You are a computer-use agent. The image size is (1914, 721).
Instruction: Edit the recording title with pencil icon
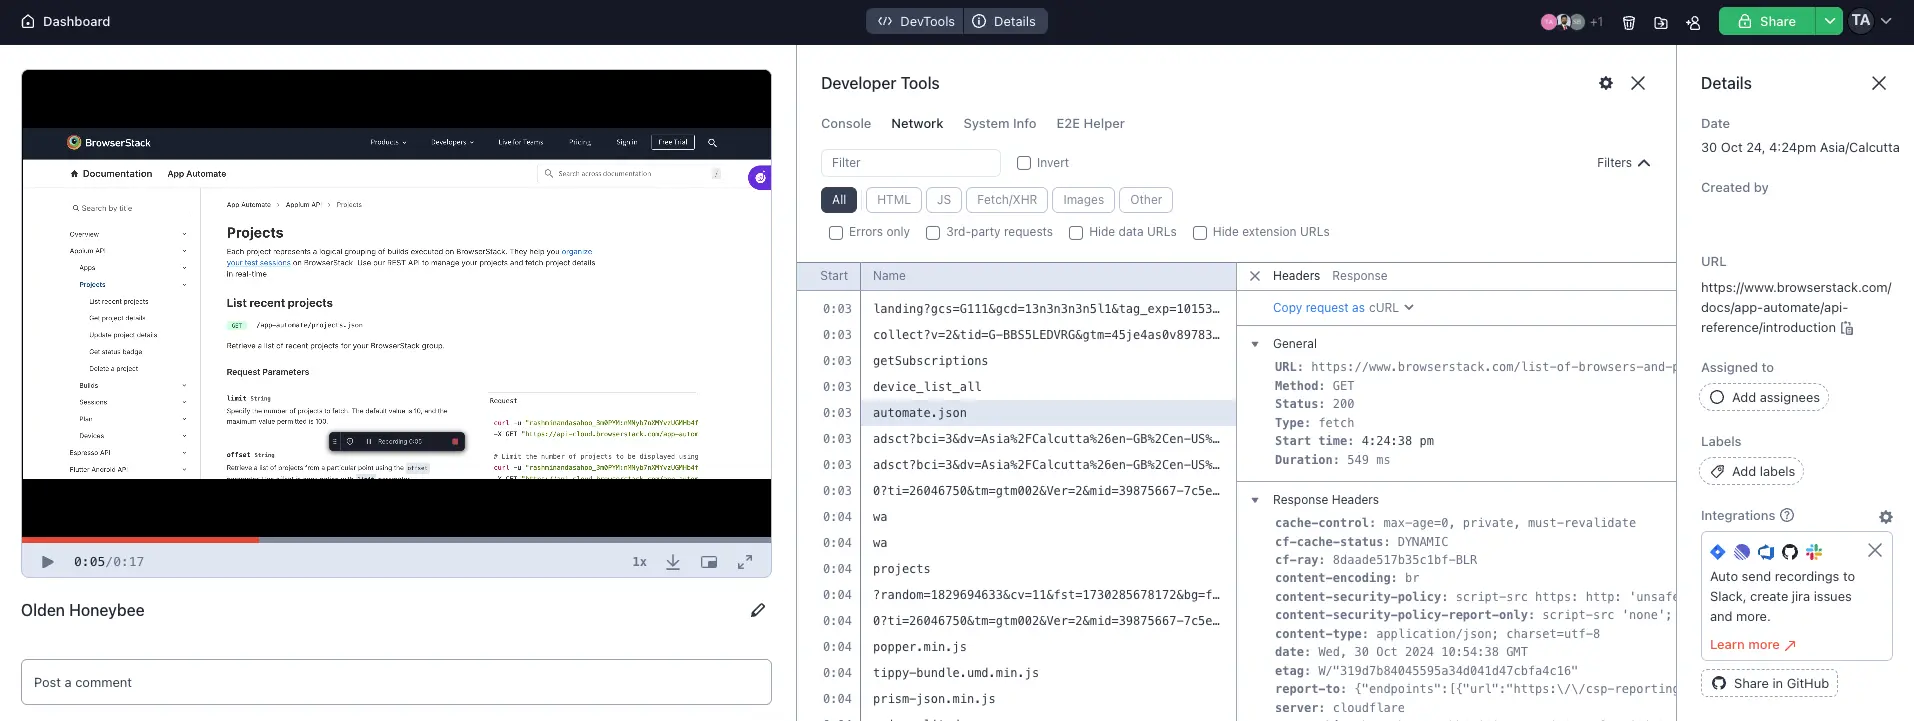(758, 610)
